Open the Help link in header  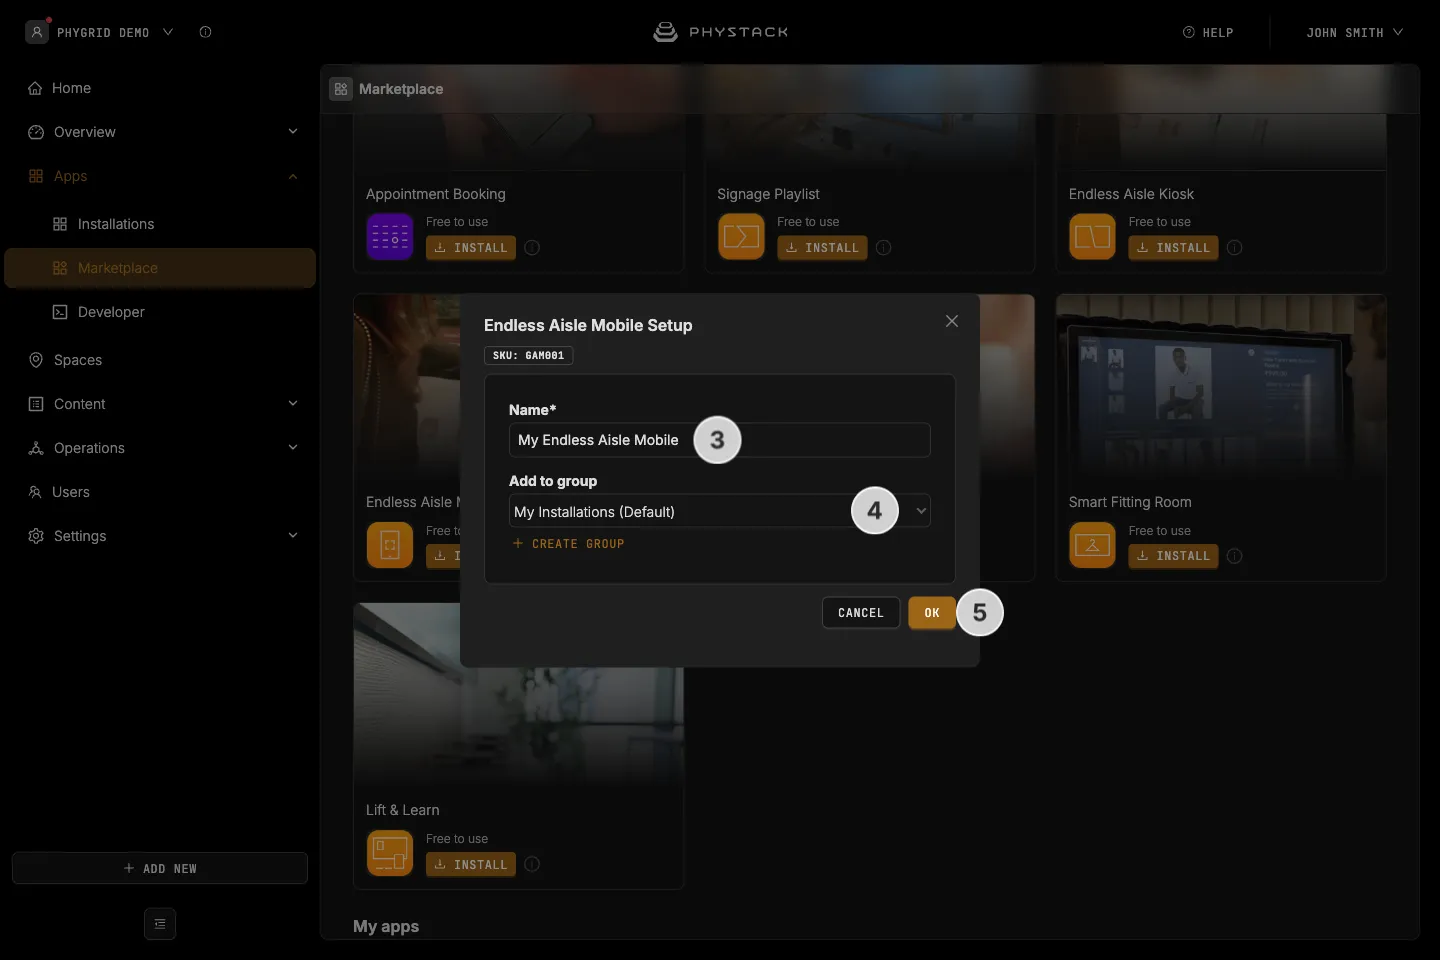click(x=1208, y=32)
